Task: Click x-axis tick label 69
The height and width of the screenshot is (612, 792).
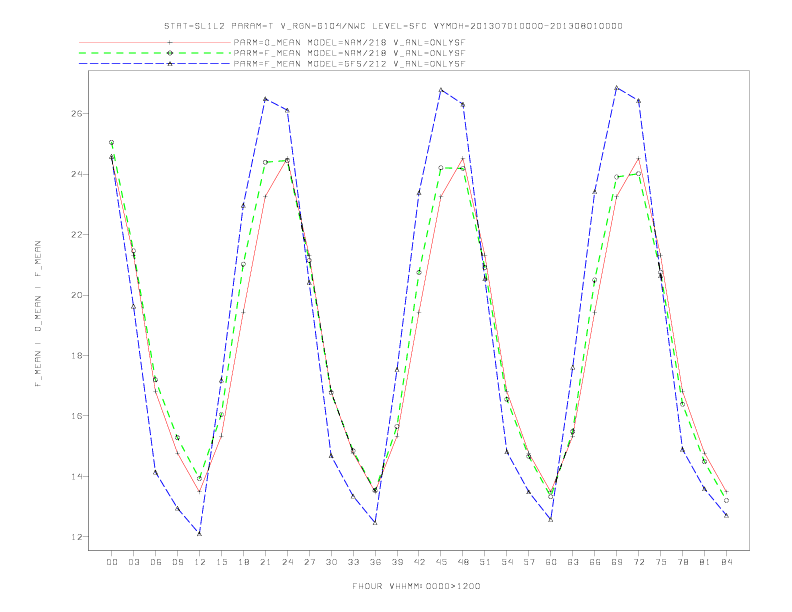Action: (x=617, y=562)
